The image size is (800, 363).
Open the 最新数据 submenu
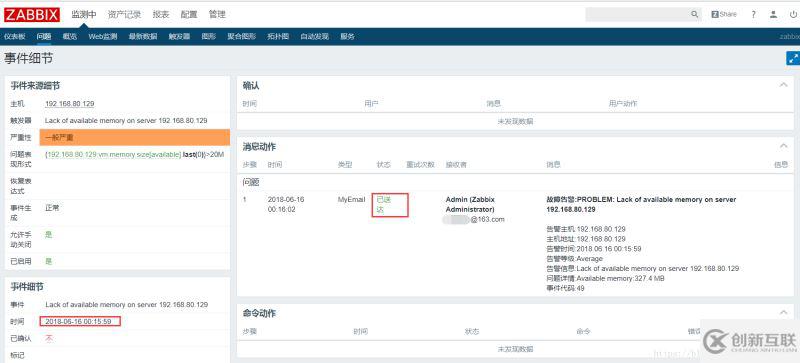click(143, 36)
